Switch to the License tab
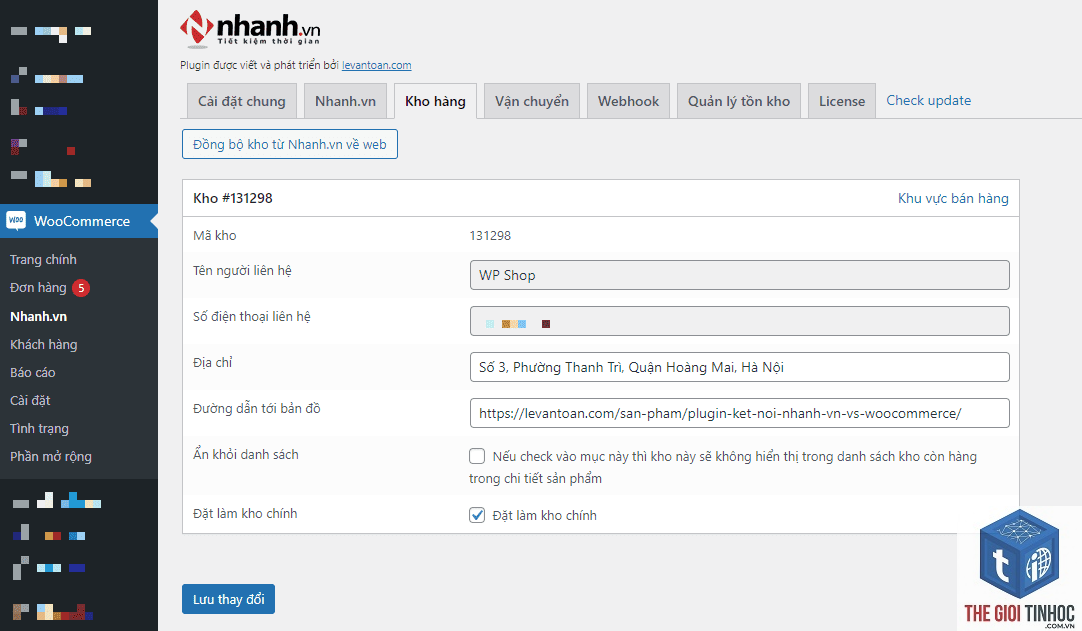The width and height of the screenshot is (1082, 631). point(842,101)
